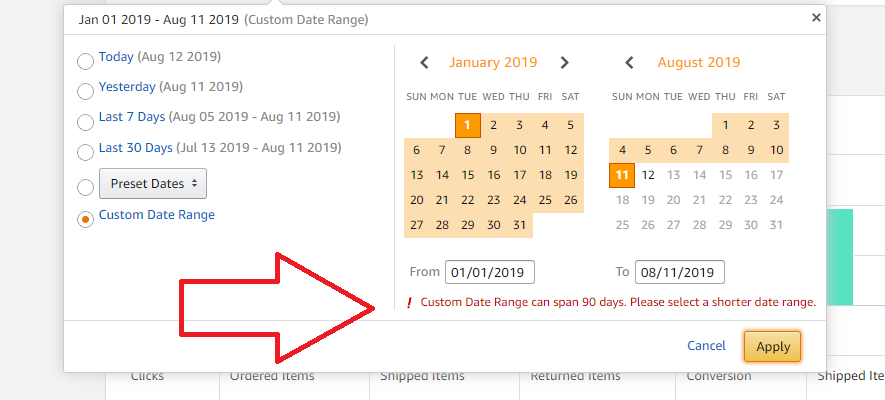
Task: Select January 15 in the calendar
Action: tap(467, 175)
